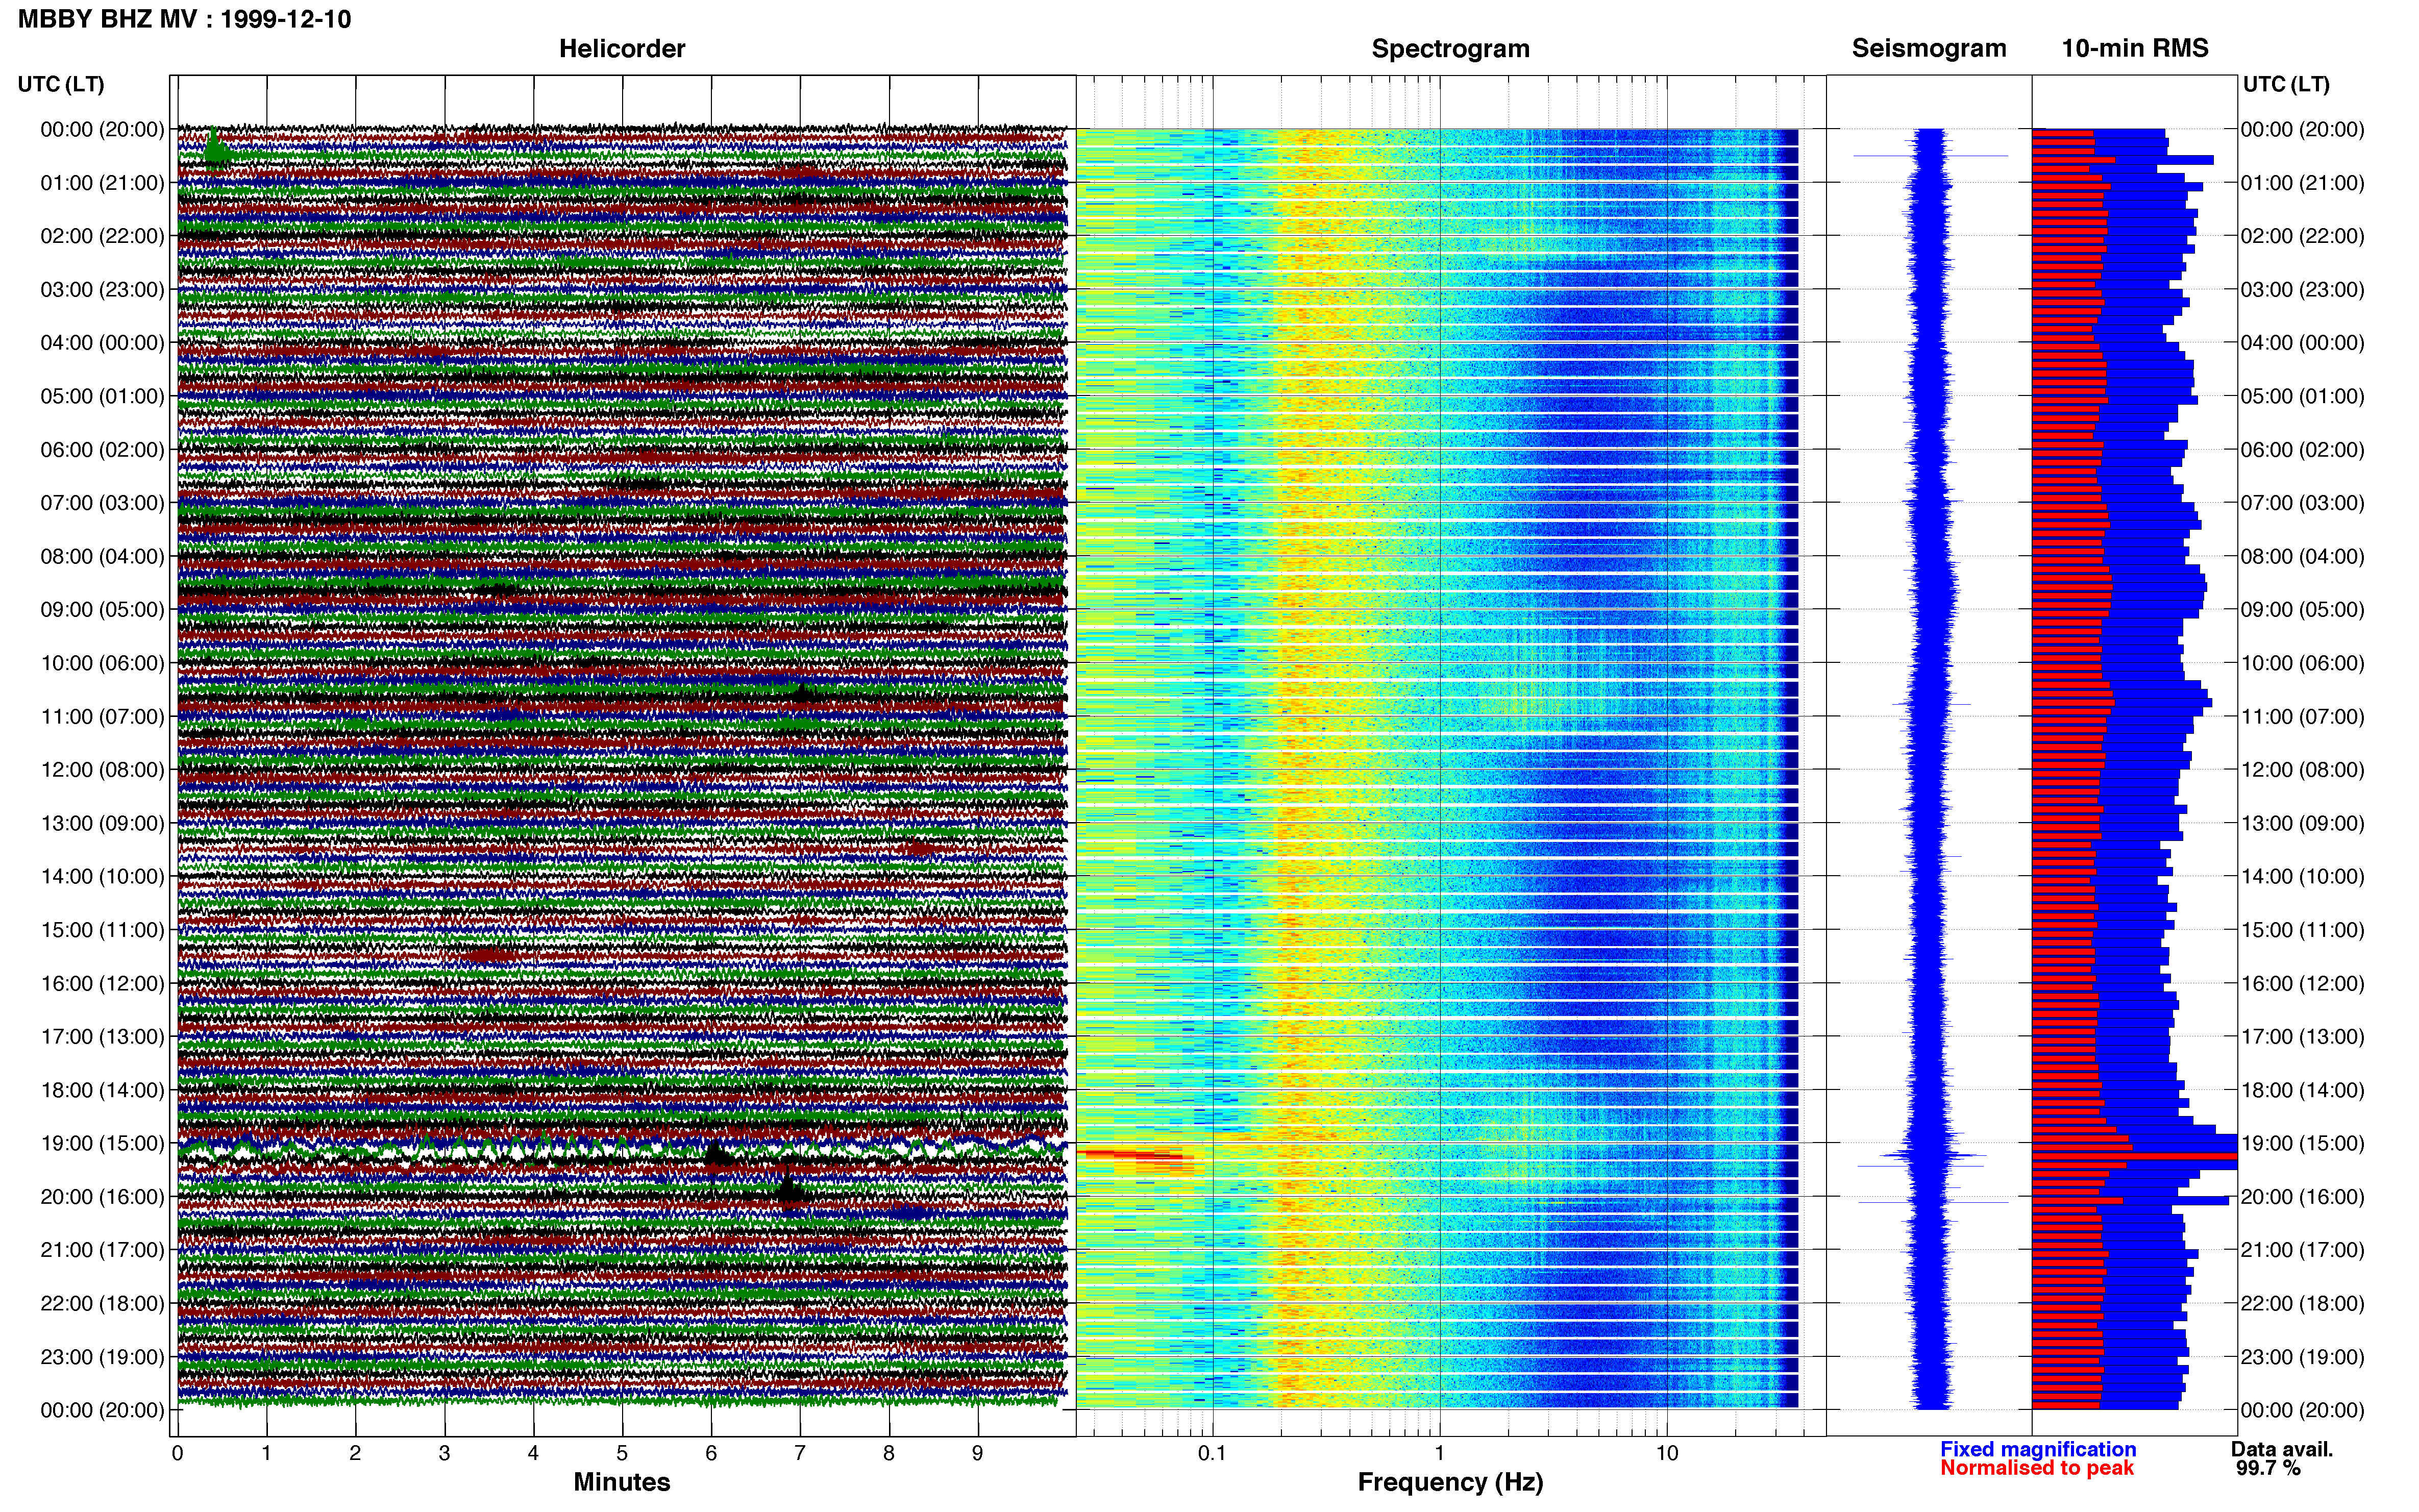Click the 'Spectrogram' panel heading
Viewport: 2419px width, 1512px height.
pos(1450,48)
